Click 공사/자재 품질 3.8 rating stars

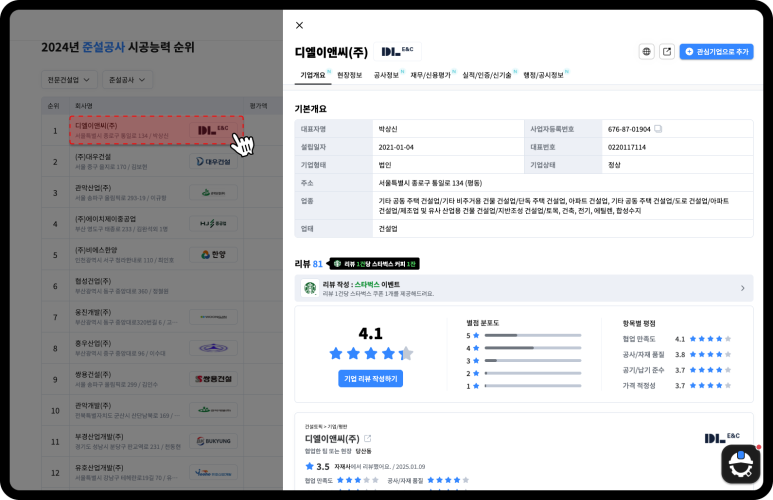click(x=710, y=354)
